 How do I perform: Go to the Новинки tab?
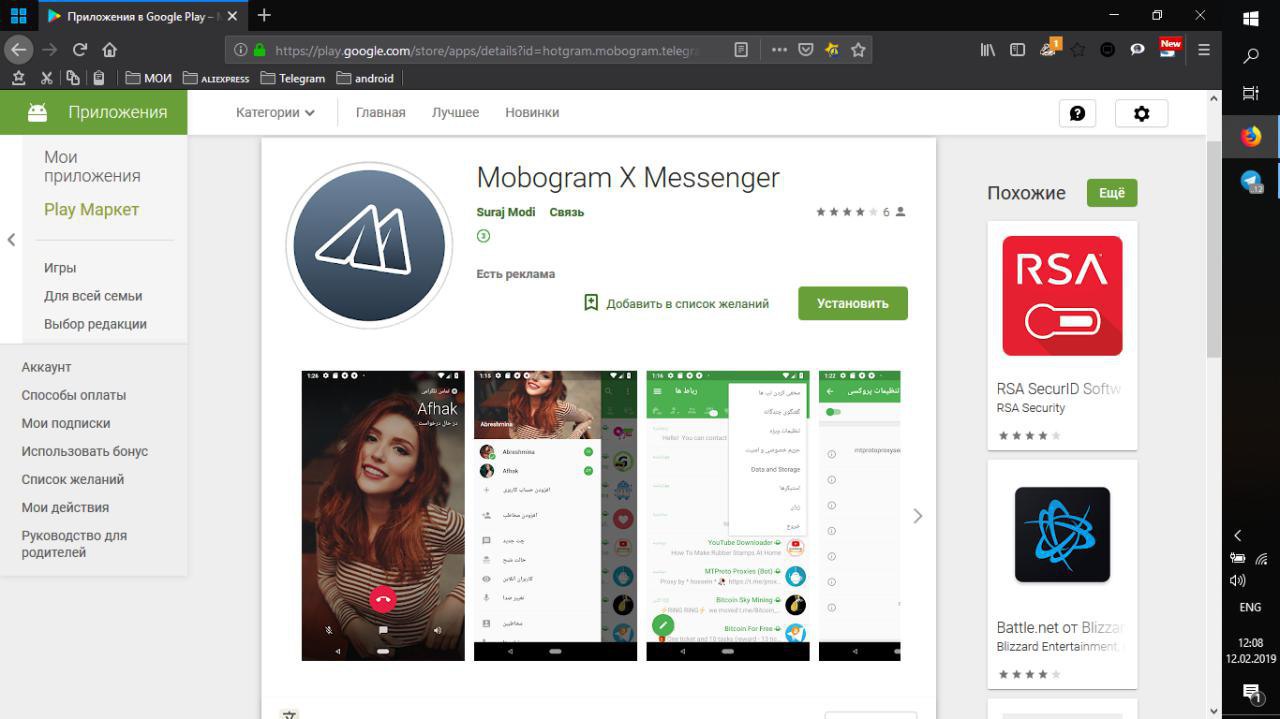(532, 113)
